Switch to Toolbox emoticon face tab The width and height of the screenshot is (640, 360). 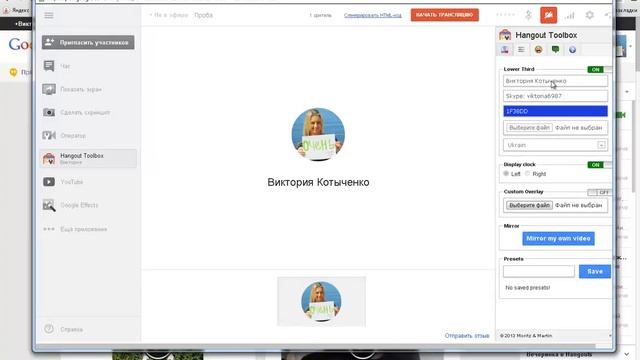538,50
